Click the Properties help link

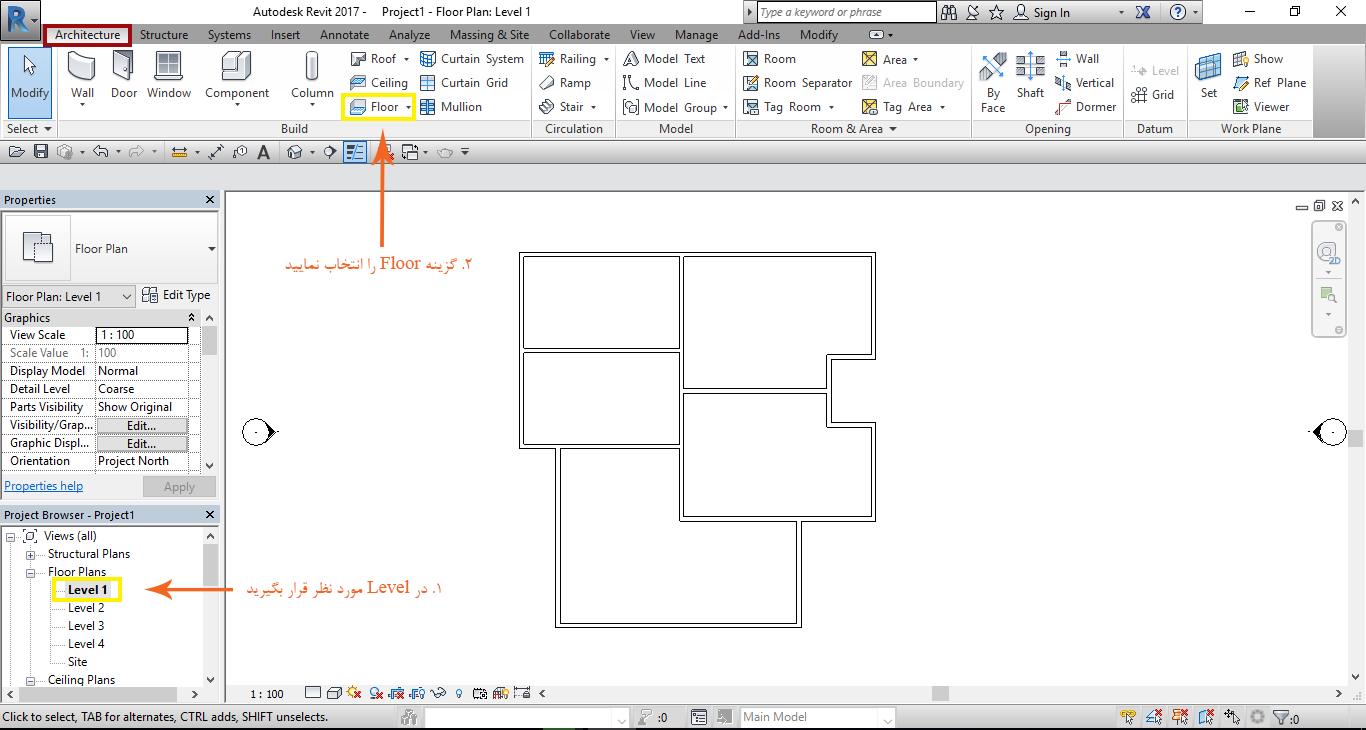point(44,486)
